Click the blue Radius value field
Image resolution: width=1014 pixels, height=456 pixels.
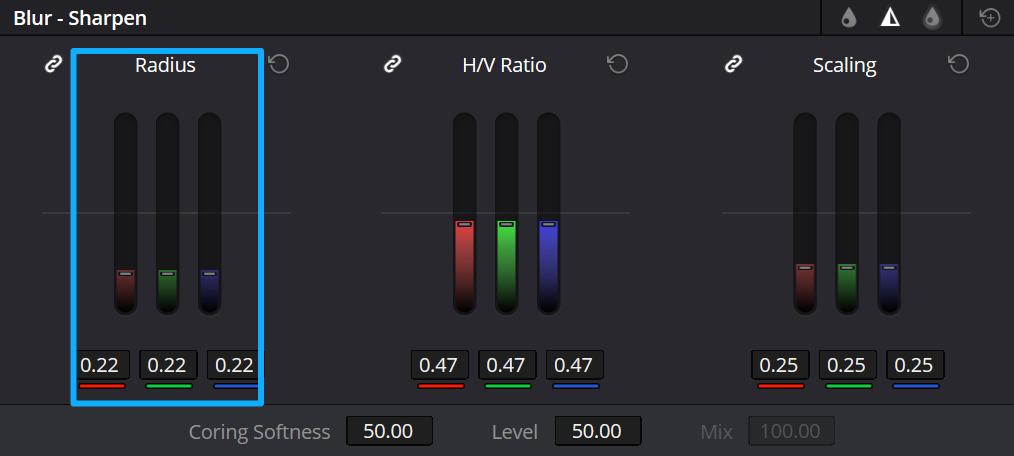[235, 365]
